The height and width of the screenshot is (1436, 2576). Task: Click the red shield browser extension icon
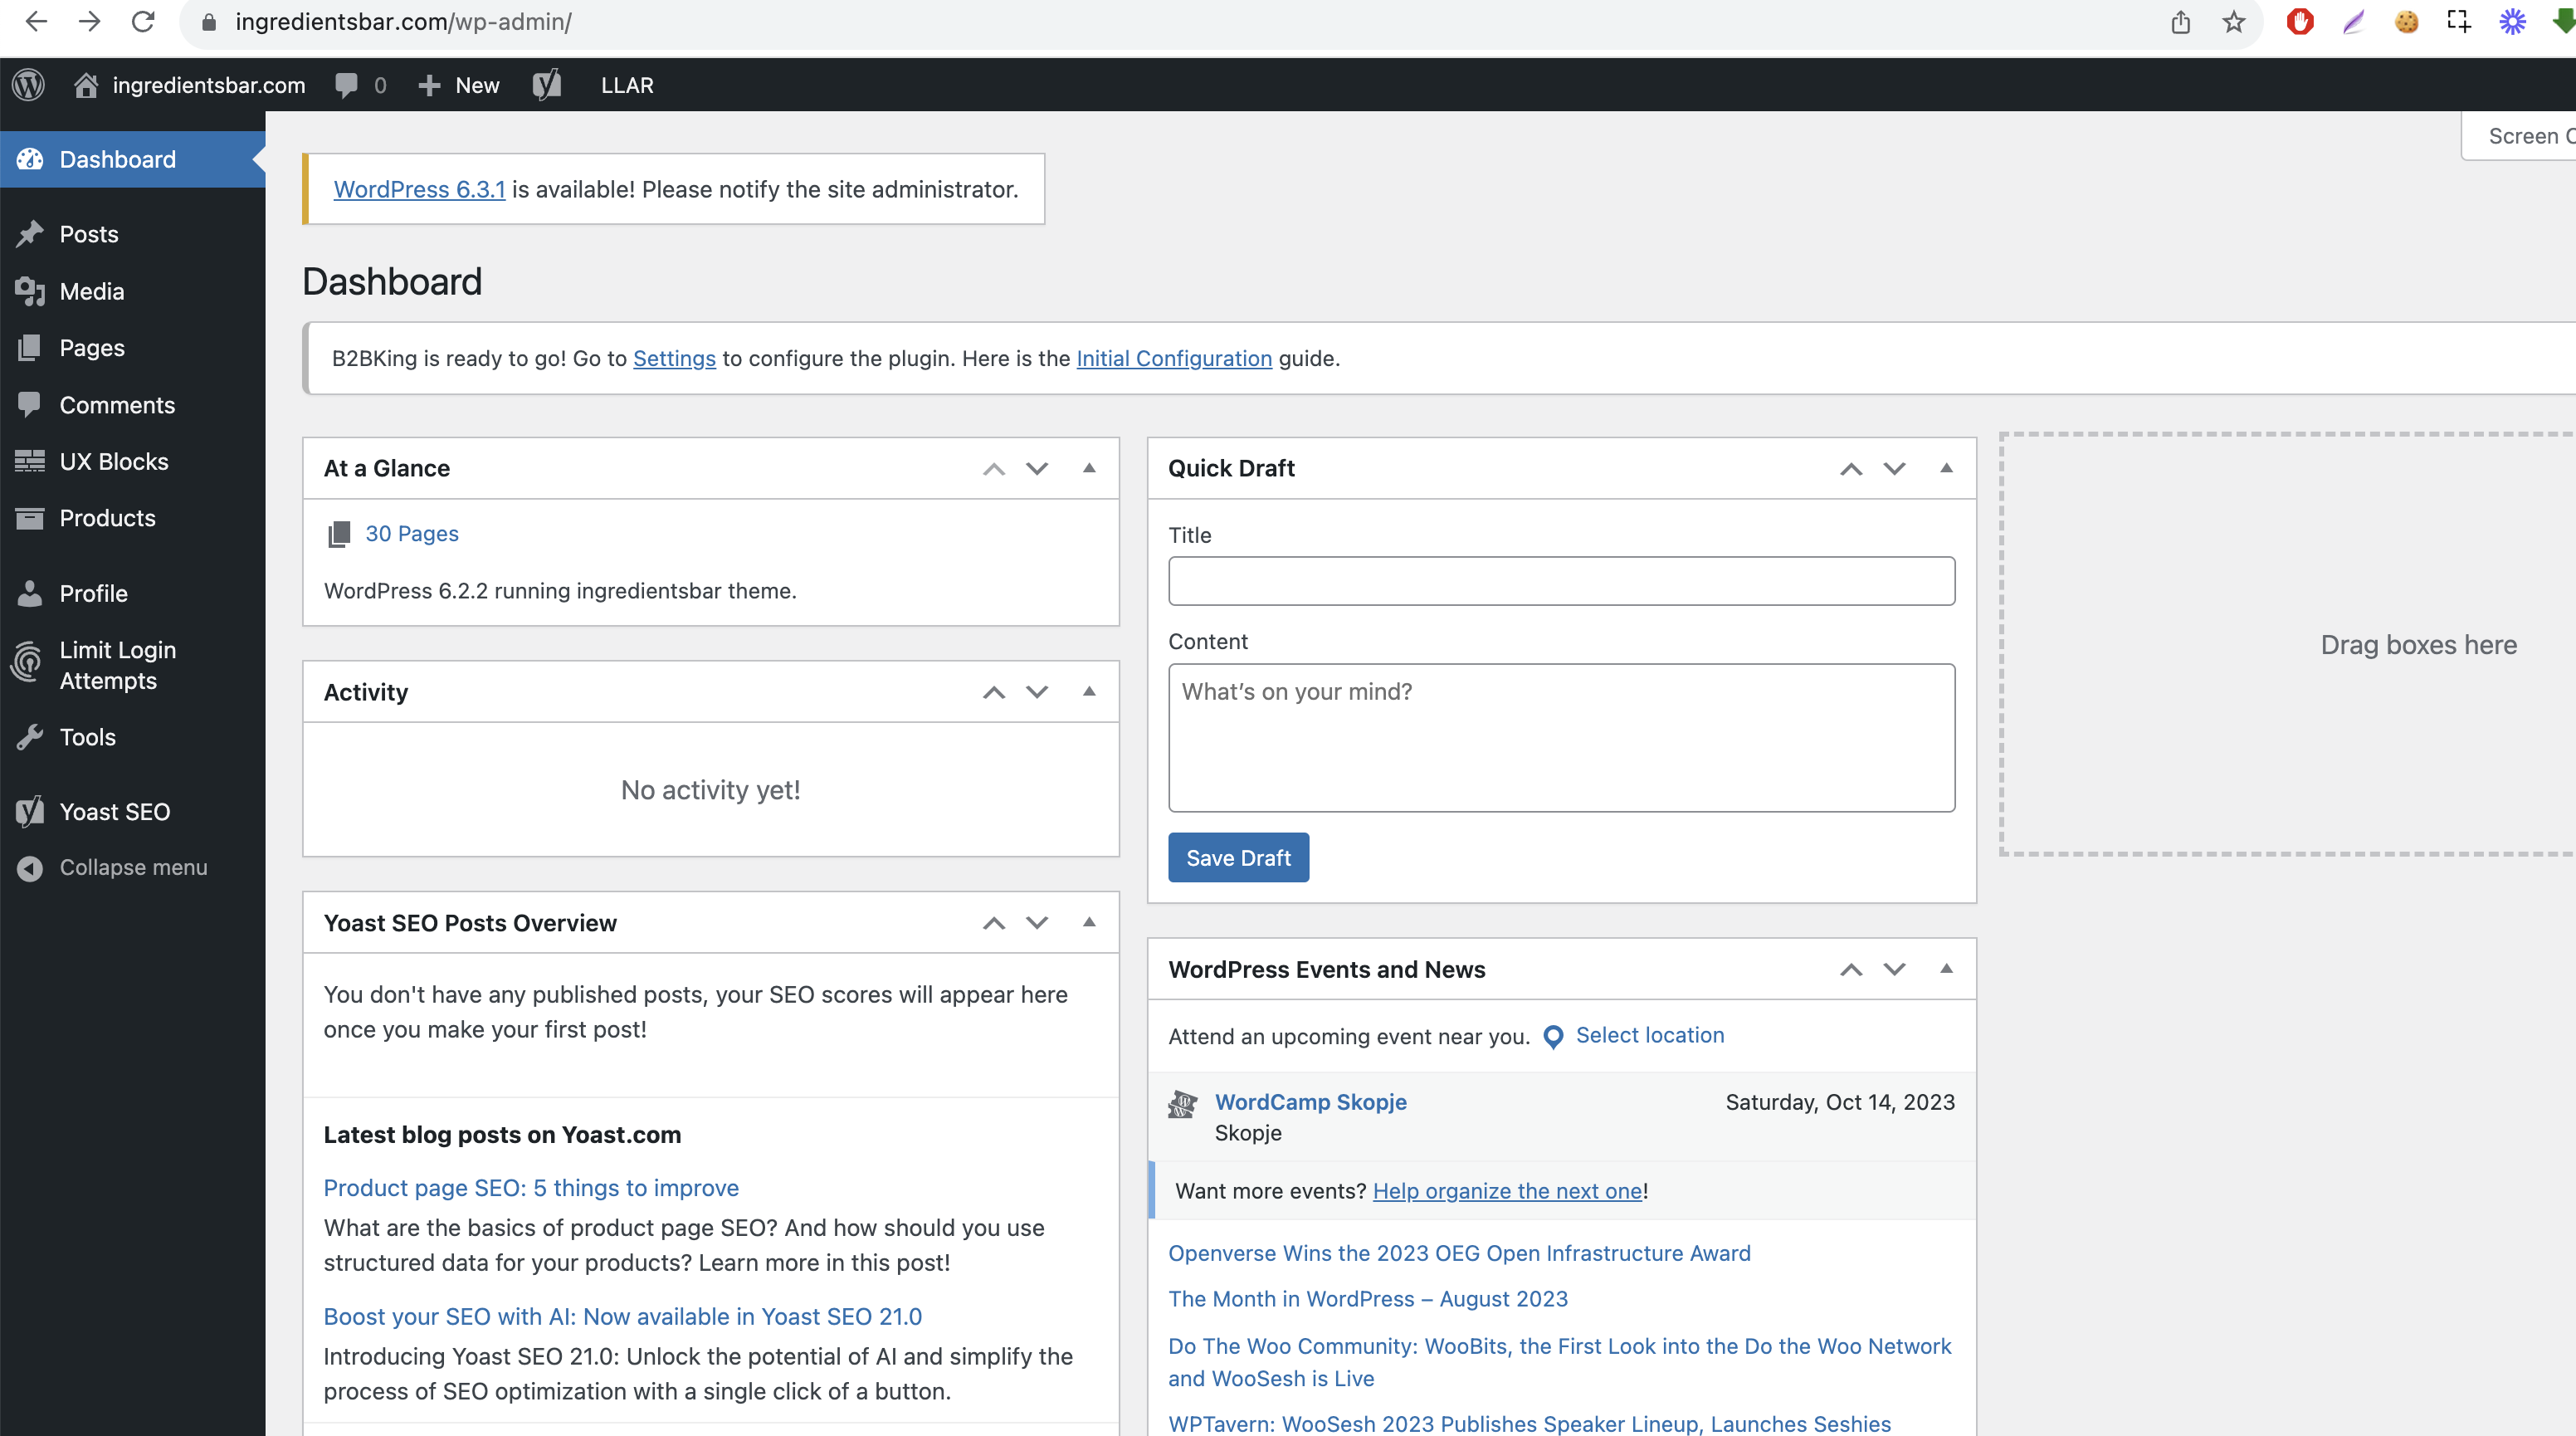[x=2300, y=21]
